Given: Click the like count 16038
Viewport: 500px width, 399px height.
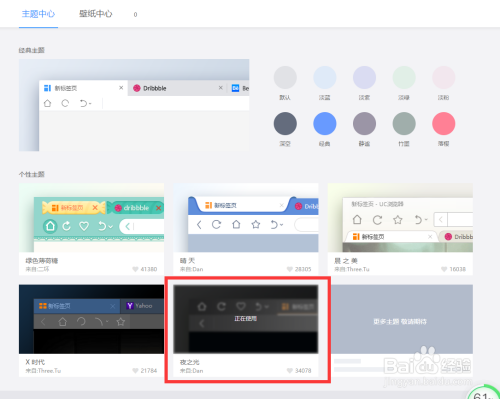Looking at the screenshot, I should pyautogui.click(x=457, y=269).
